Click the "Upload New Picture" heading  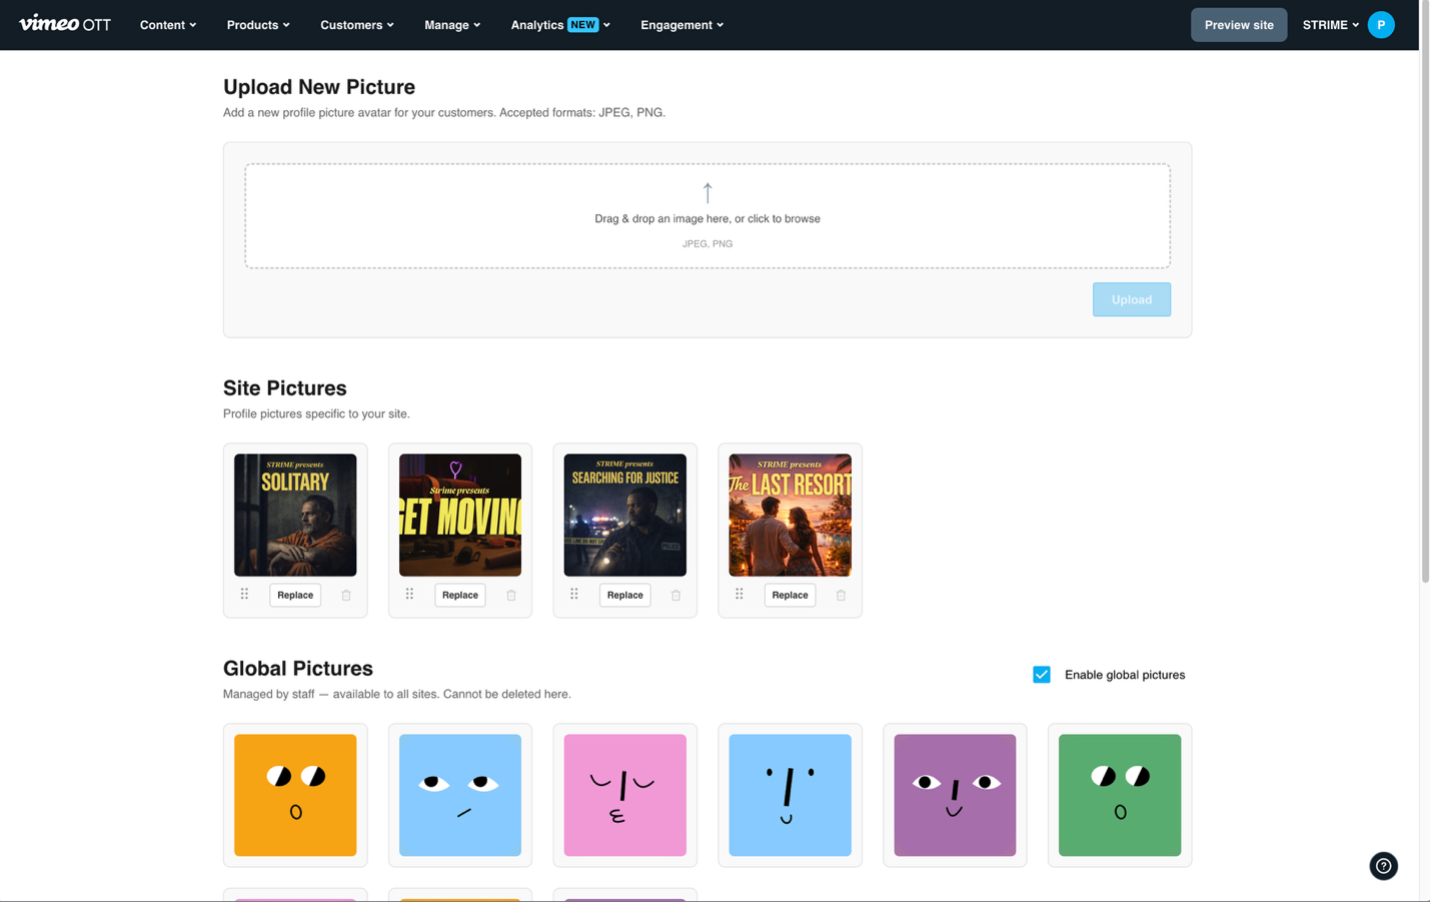tap(319, 87)
